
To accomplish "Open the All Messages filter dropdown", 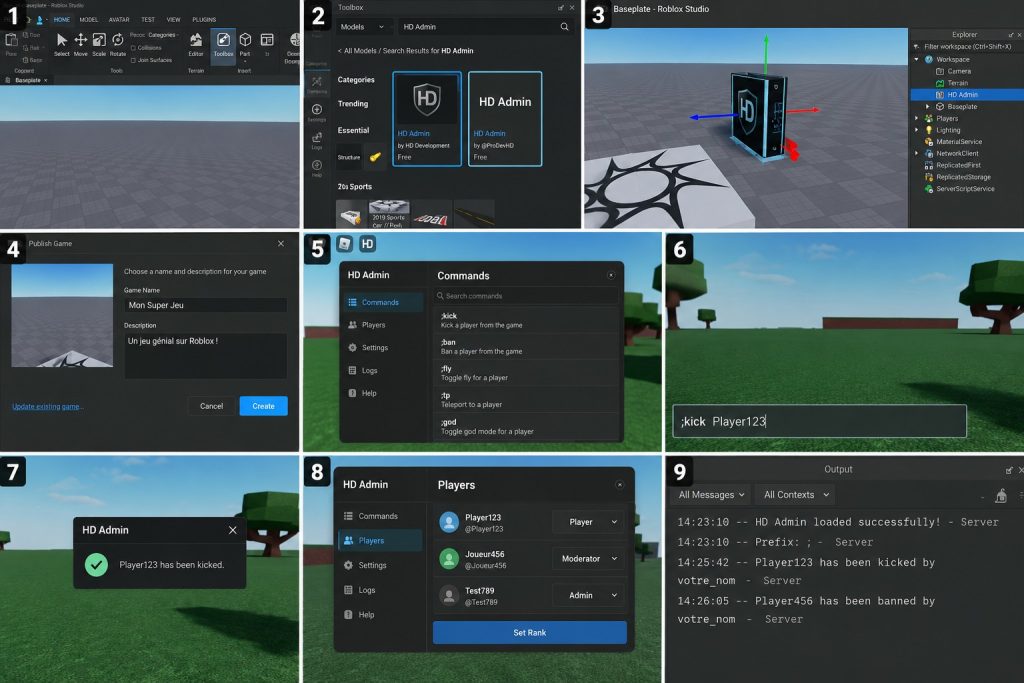I will (x=711, y=495).
